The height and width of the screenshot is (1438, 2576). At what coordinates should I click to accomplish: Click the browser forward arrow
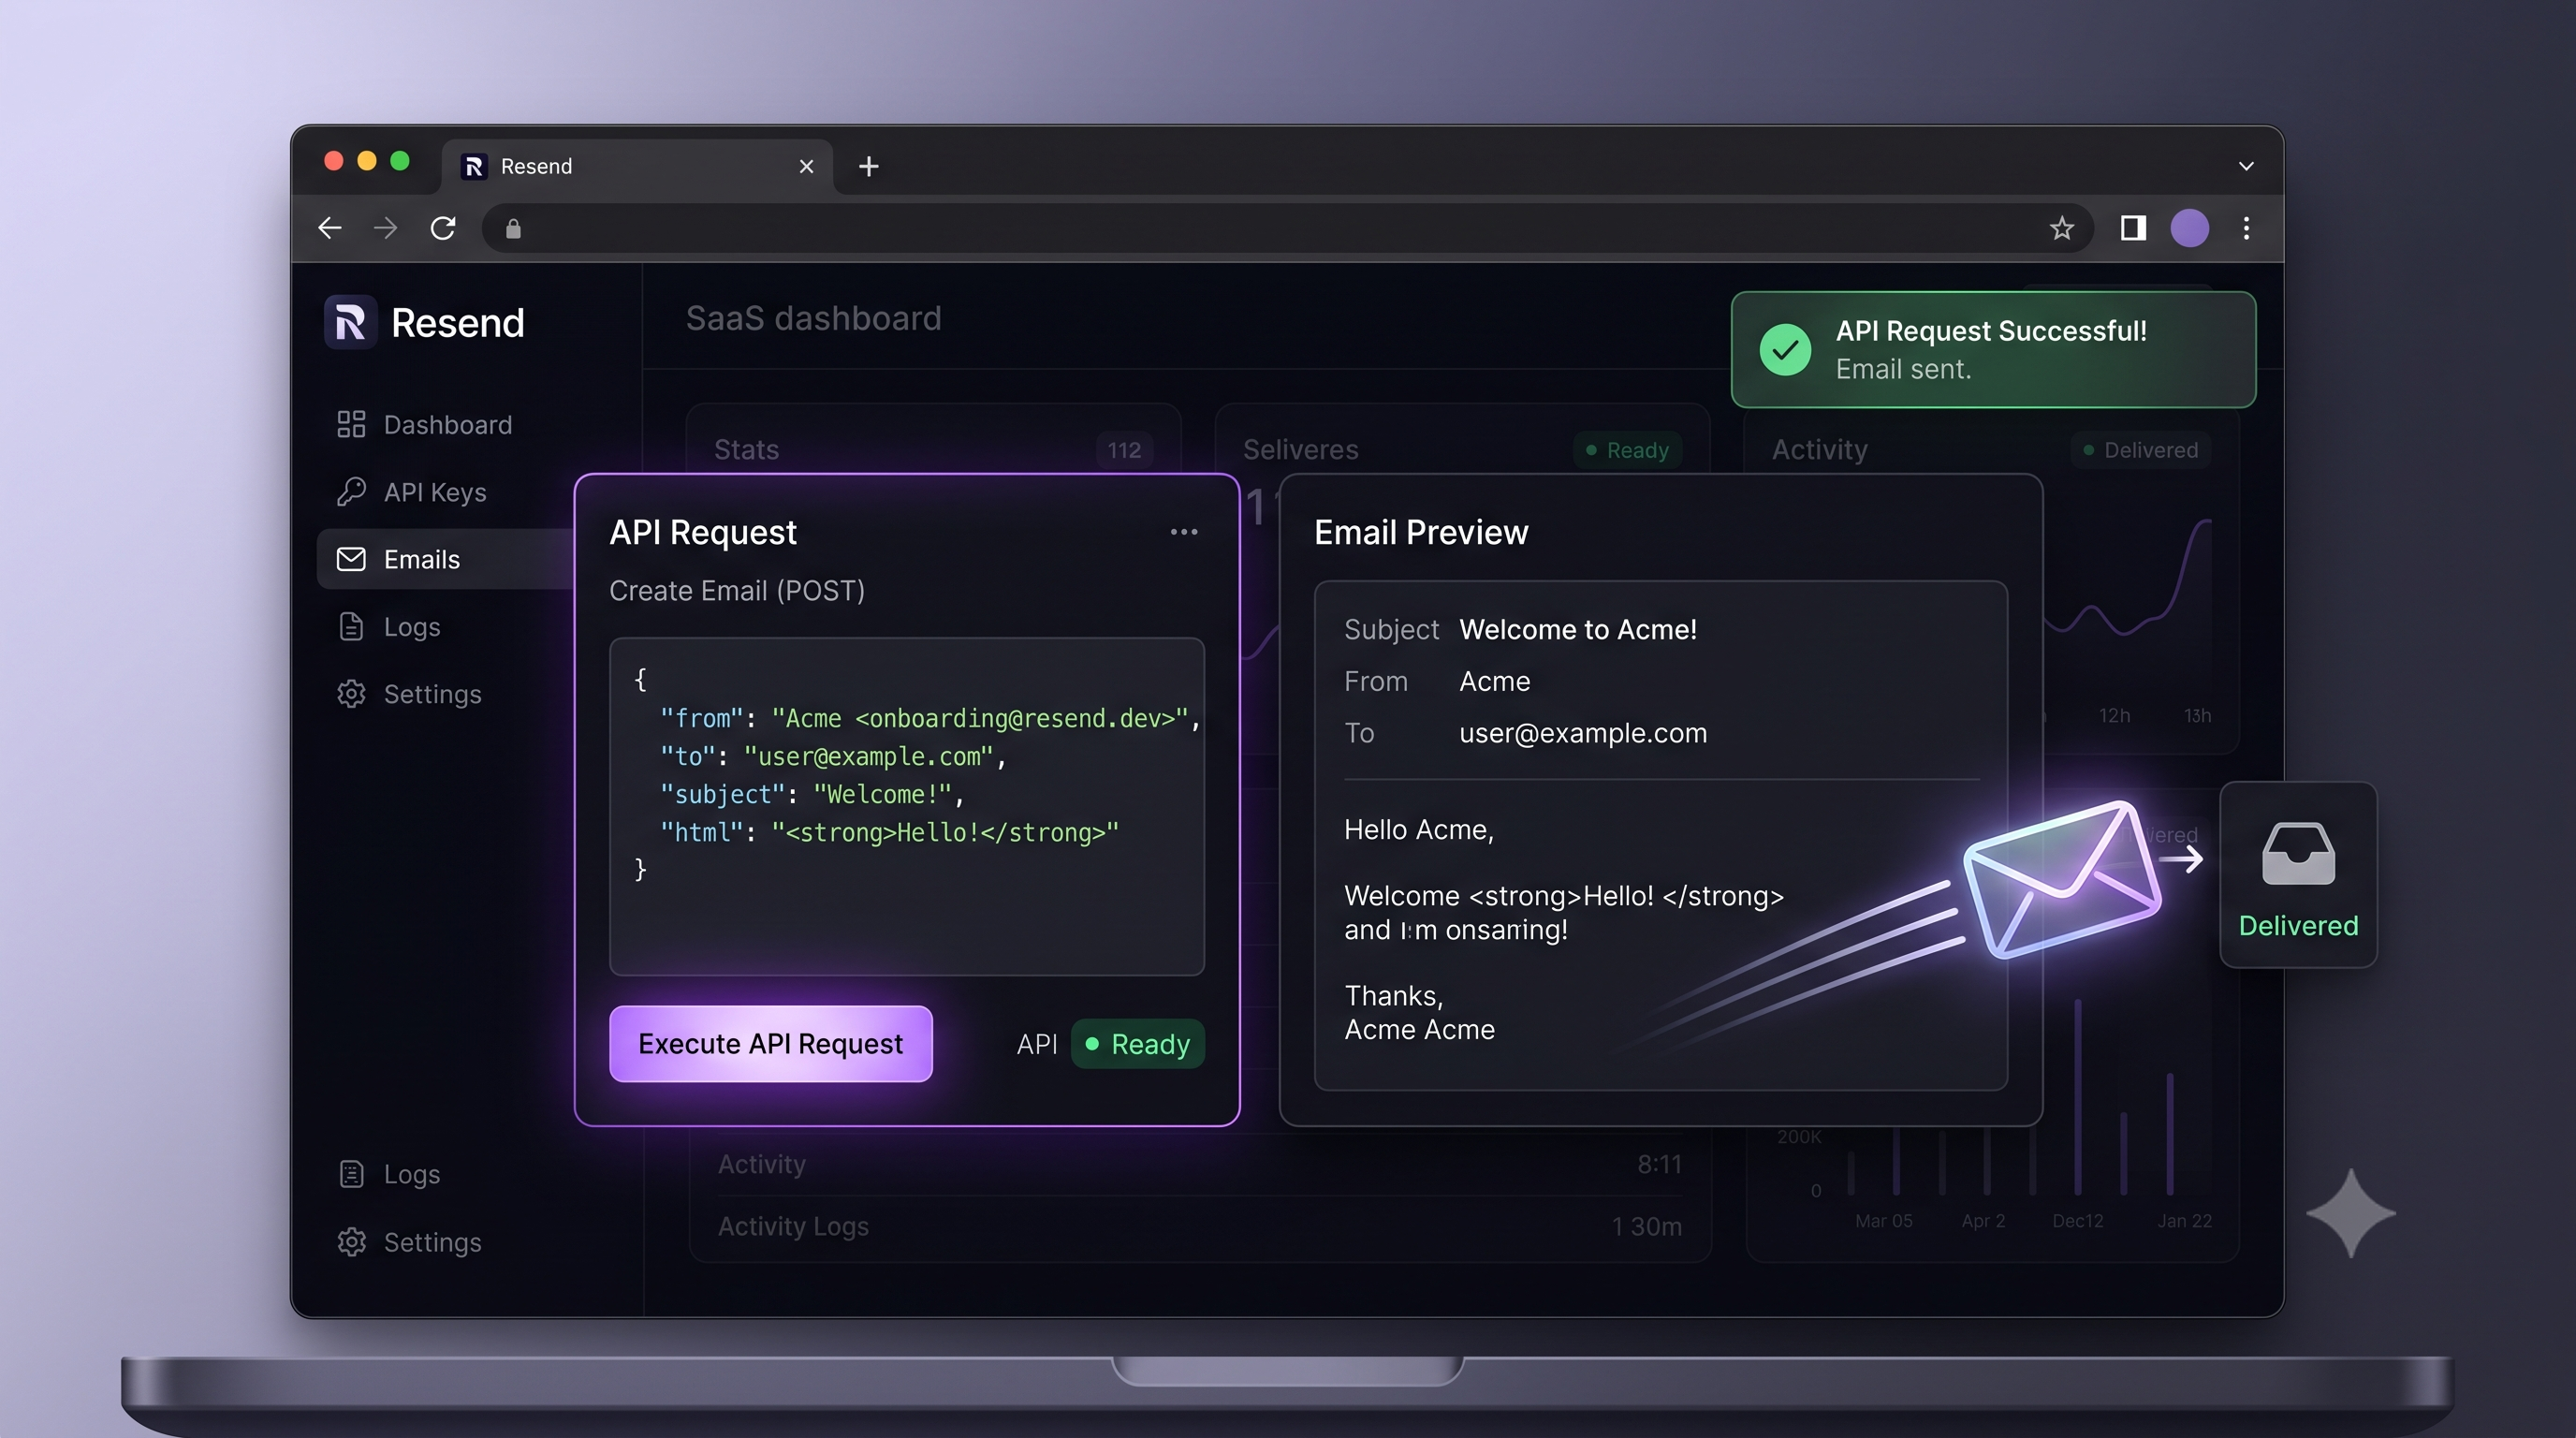point(385,228)
